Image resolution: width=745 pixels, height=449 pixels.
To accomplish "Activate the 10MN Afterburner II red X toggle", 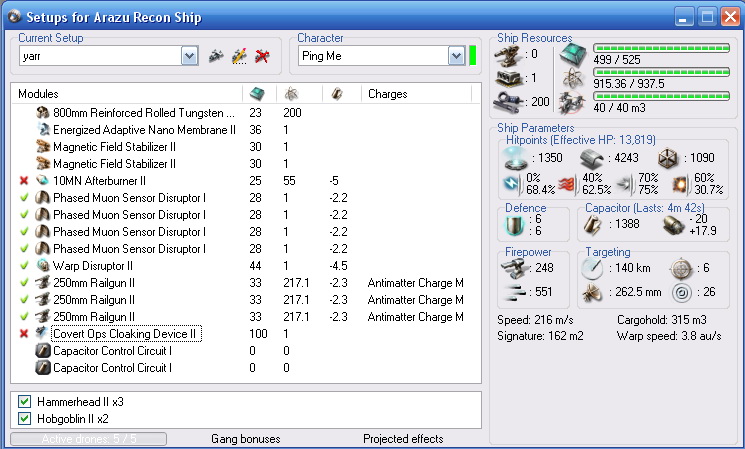I will point(24,181).
